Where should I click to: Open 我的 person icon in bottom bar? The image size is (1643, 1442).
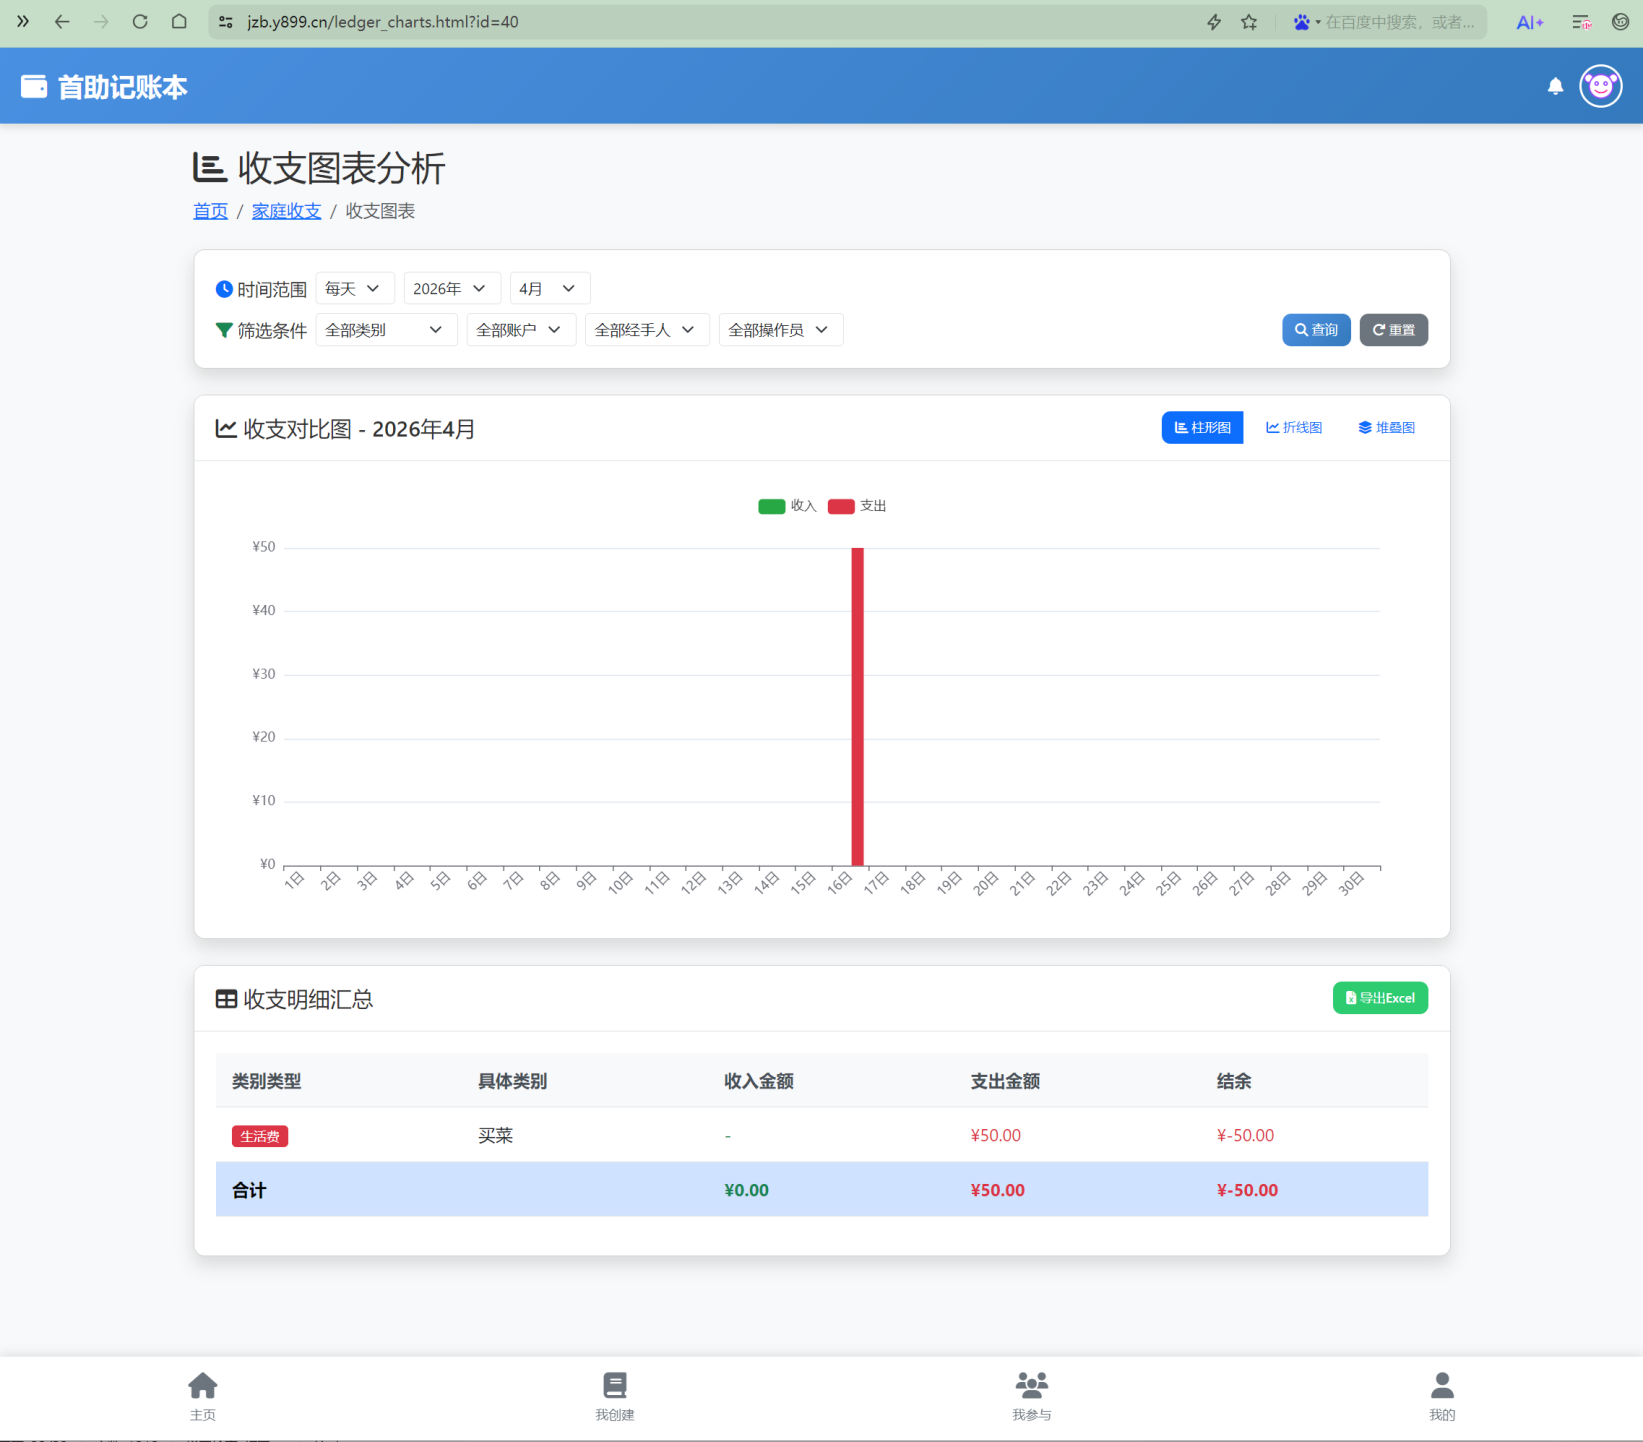point(1441,1395)
